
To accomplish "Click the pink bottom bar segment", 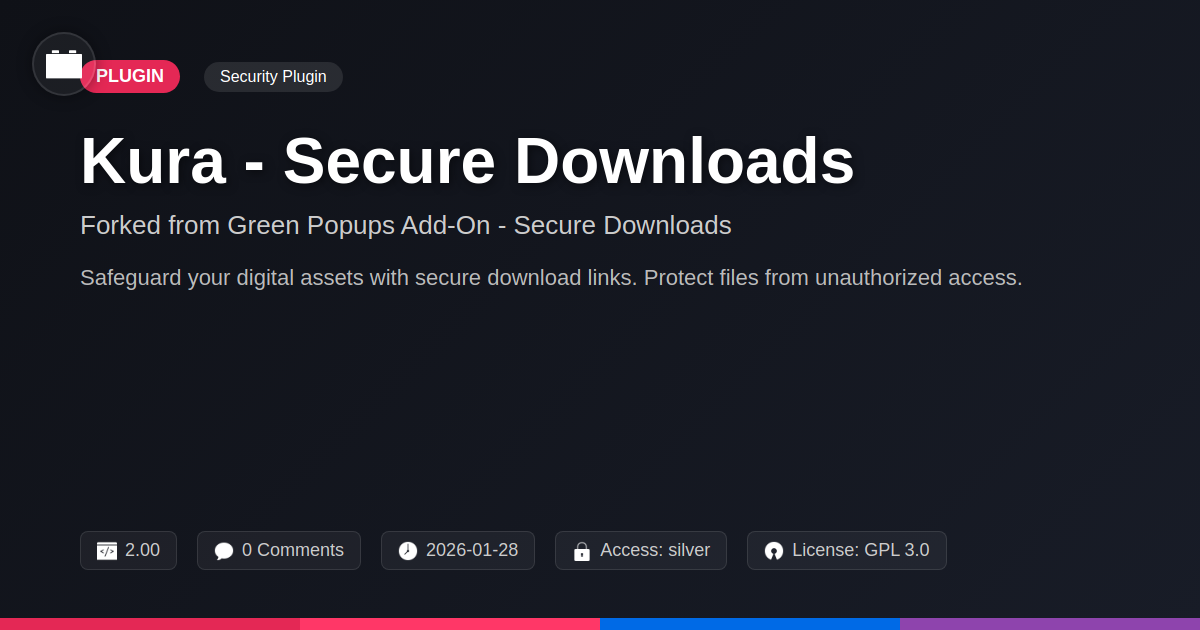I will pos(450,623).
